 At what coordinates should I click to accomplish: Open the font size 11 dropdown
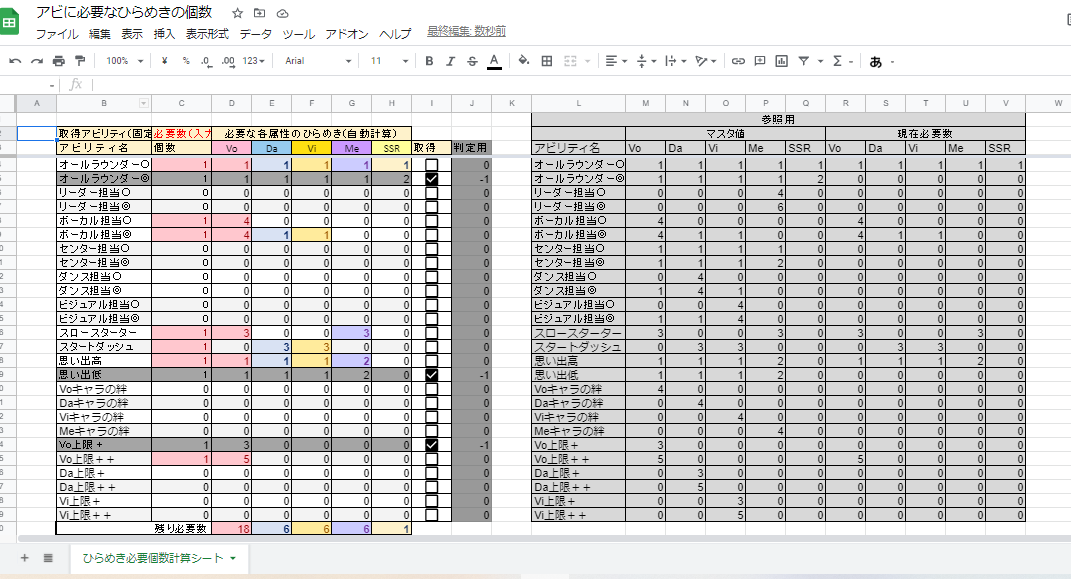pos(389,61)
